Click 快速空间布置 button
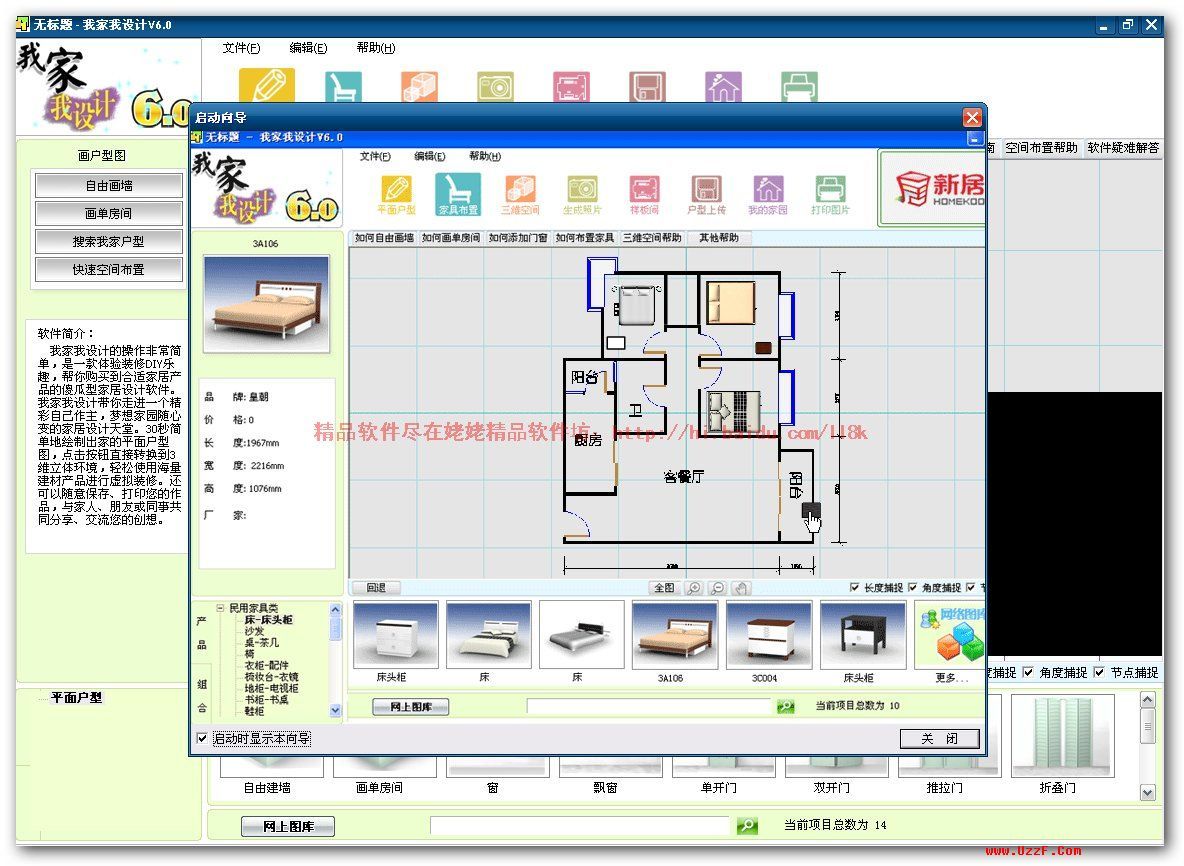Viewport: 1184px width, 866px height. click(109, 270)
